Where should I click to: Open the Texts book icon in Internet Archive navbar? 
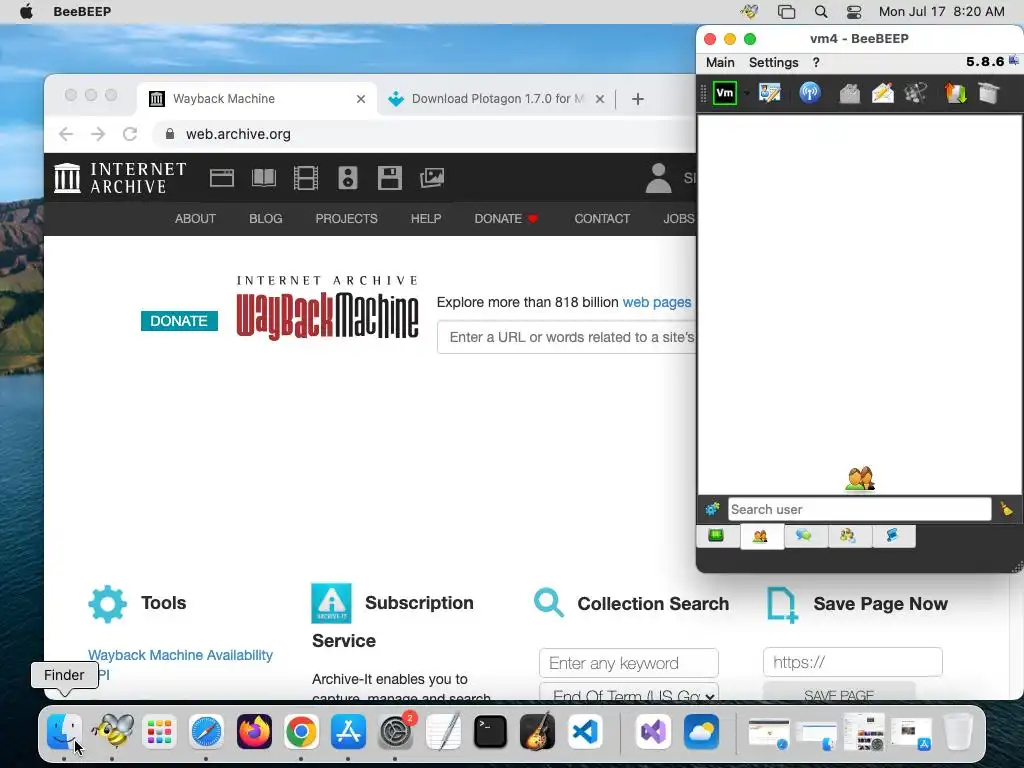pos(264,178)
